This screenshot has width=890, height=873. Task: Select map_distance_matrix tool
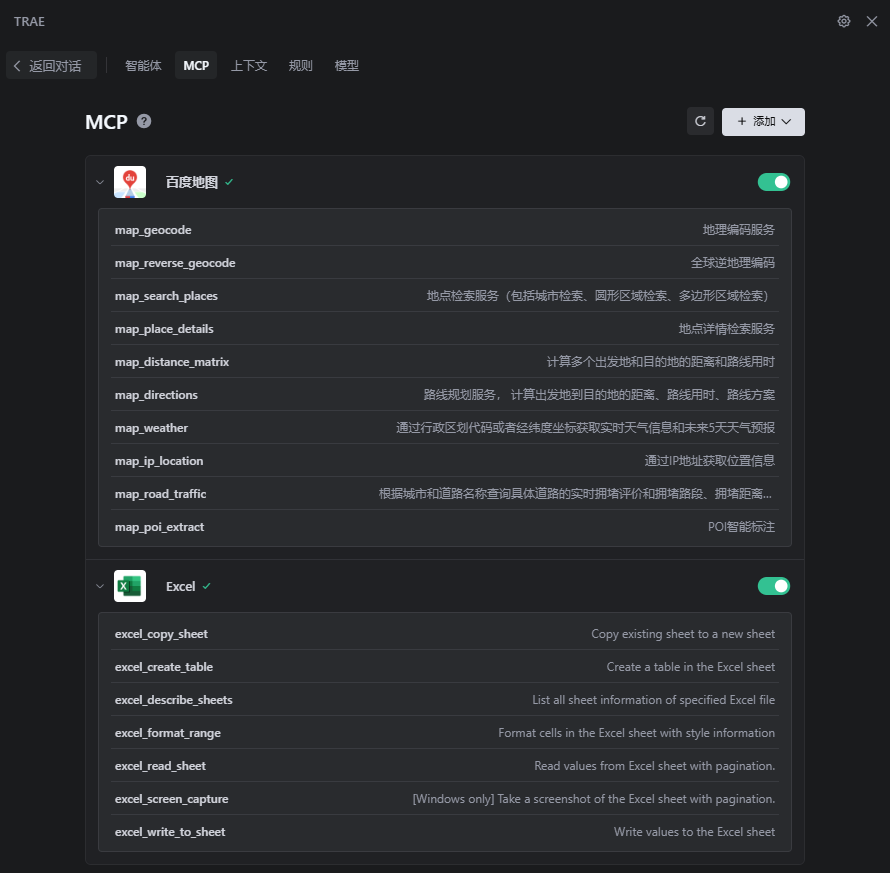[444, 362]
